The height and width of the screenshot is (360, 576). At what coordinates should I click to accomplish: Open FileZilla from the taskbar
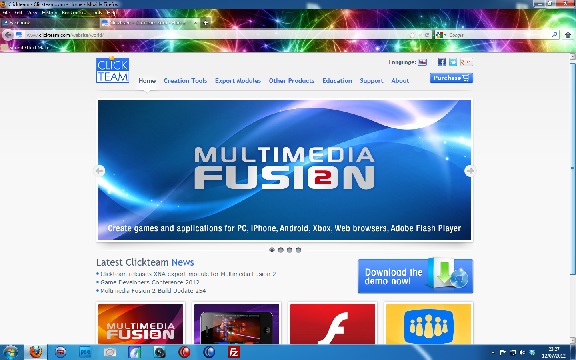coord(234,352)
